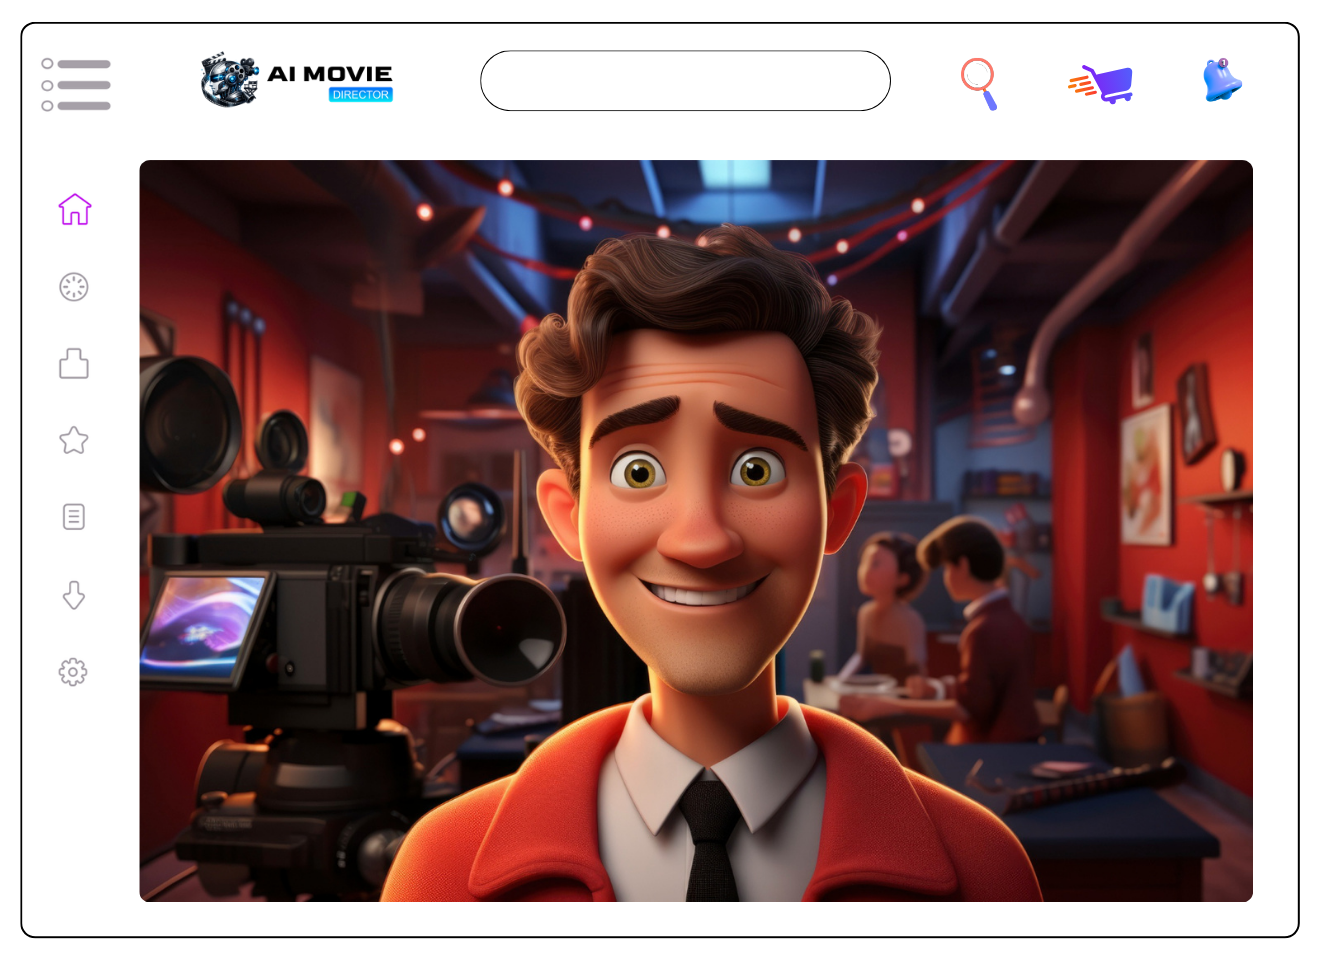
Task: Click the magnifying glass search icon
Action: click(x=979, y=83)
